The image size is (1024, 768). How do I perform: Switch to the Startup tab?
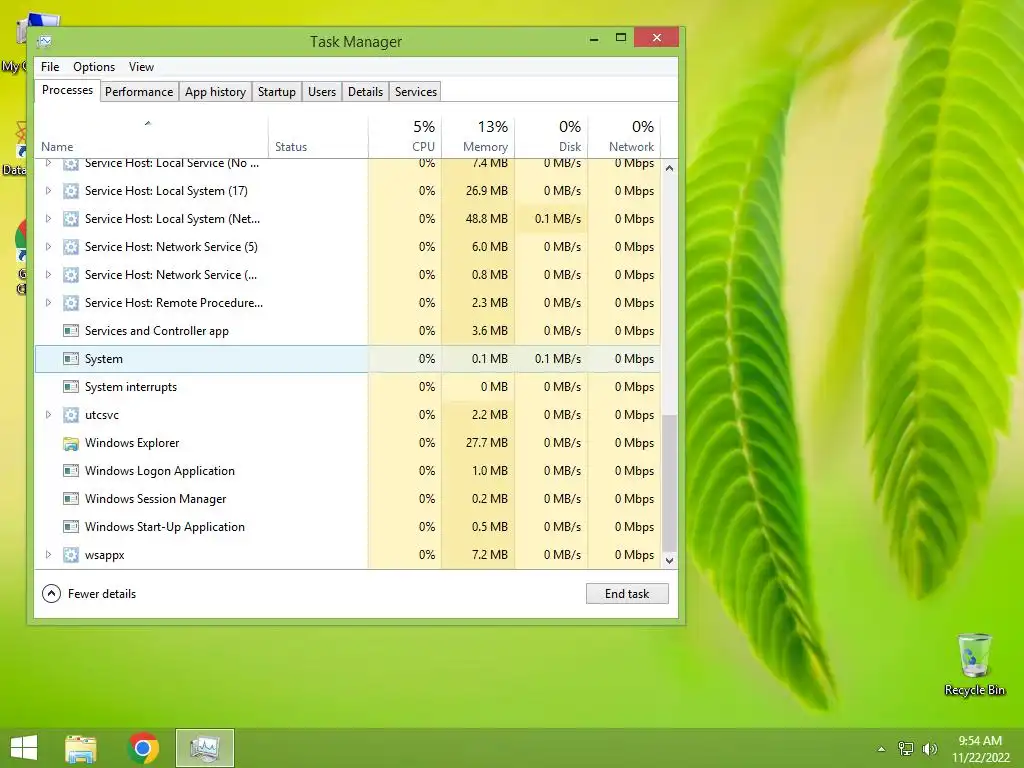277,92
